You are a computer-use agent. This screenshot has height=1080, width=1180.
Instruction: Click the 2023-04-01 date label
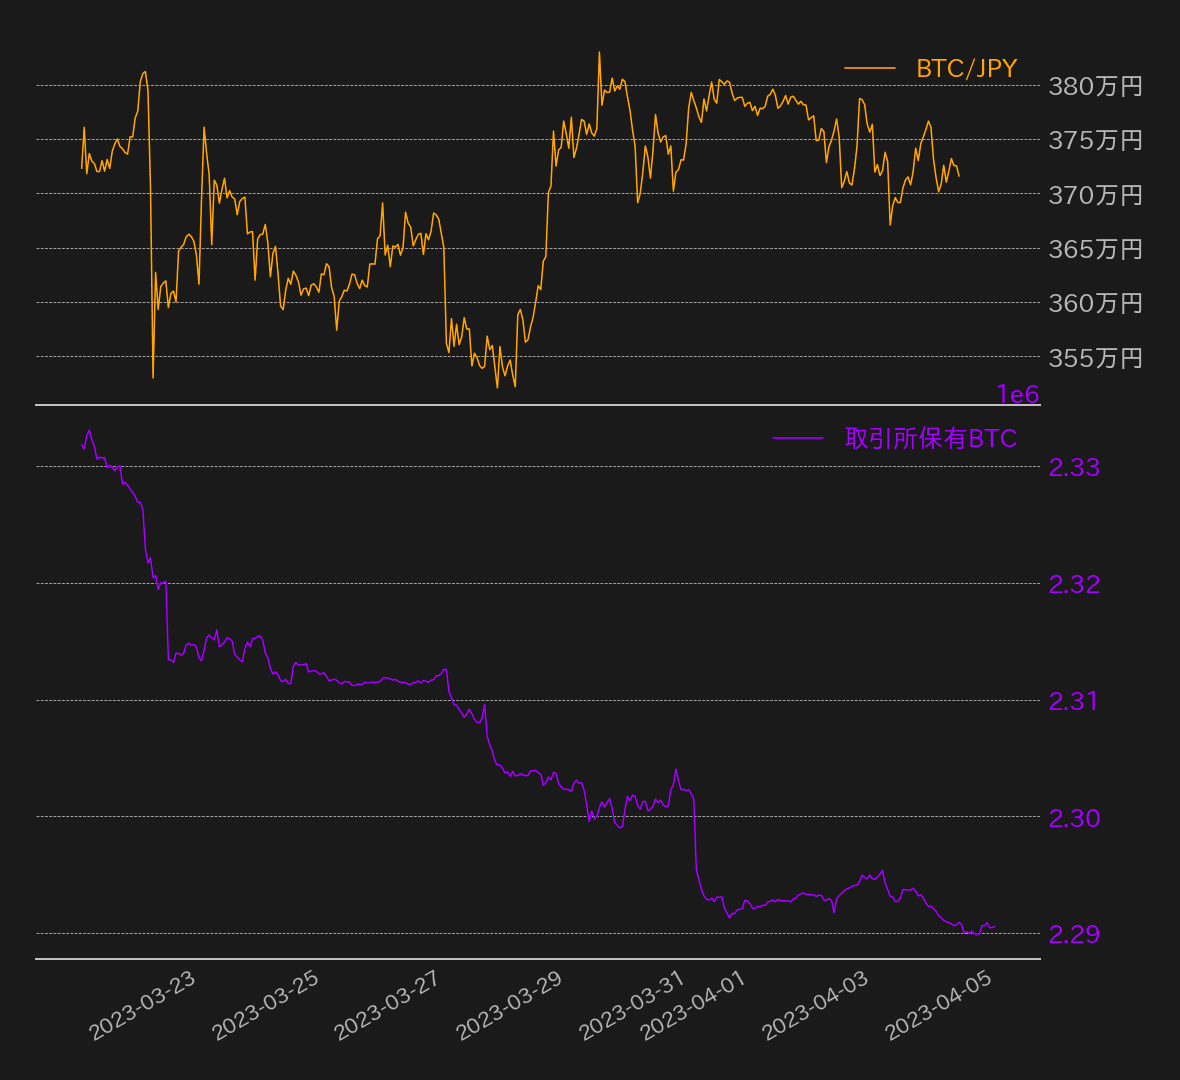693,1006
